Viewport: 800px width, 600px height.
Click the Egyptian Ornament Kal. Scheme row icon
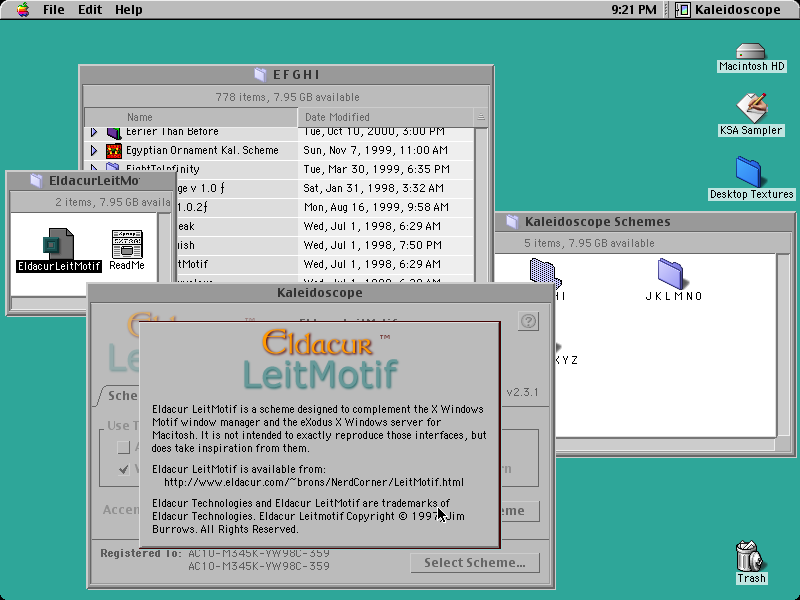coord(114,151)
